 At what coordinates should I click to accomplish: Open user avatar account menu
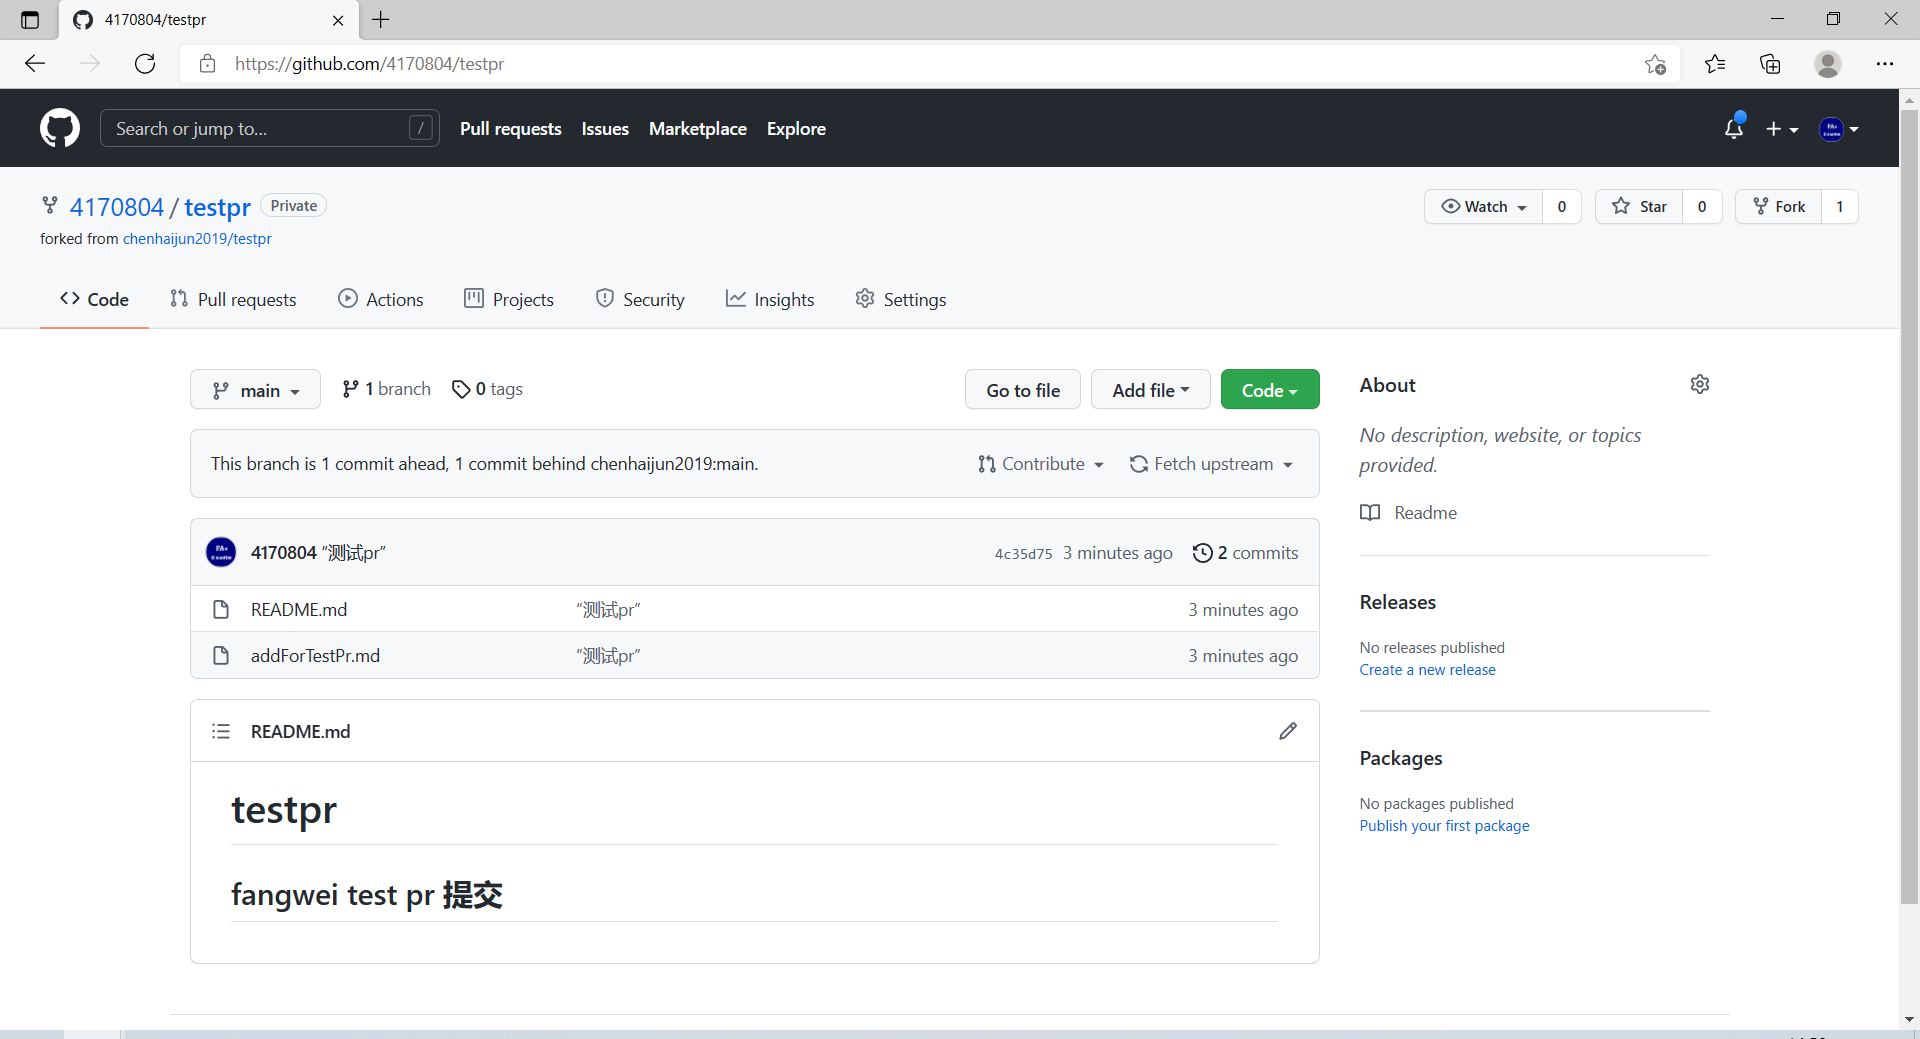(x=1839, y=129)
